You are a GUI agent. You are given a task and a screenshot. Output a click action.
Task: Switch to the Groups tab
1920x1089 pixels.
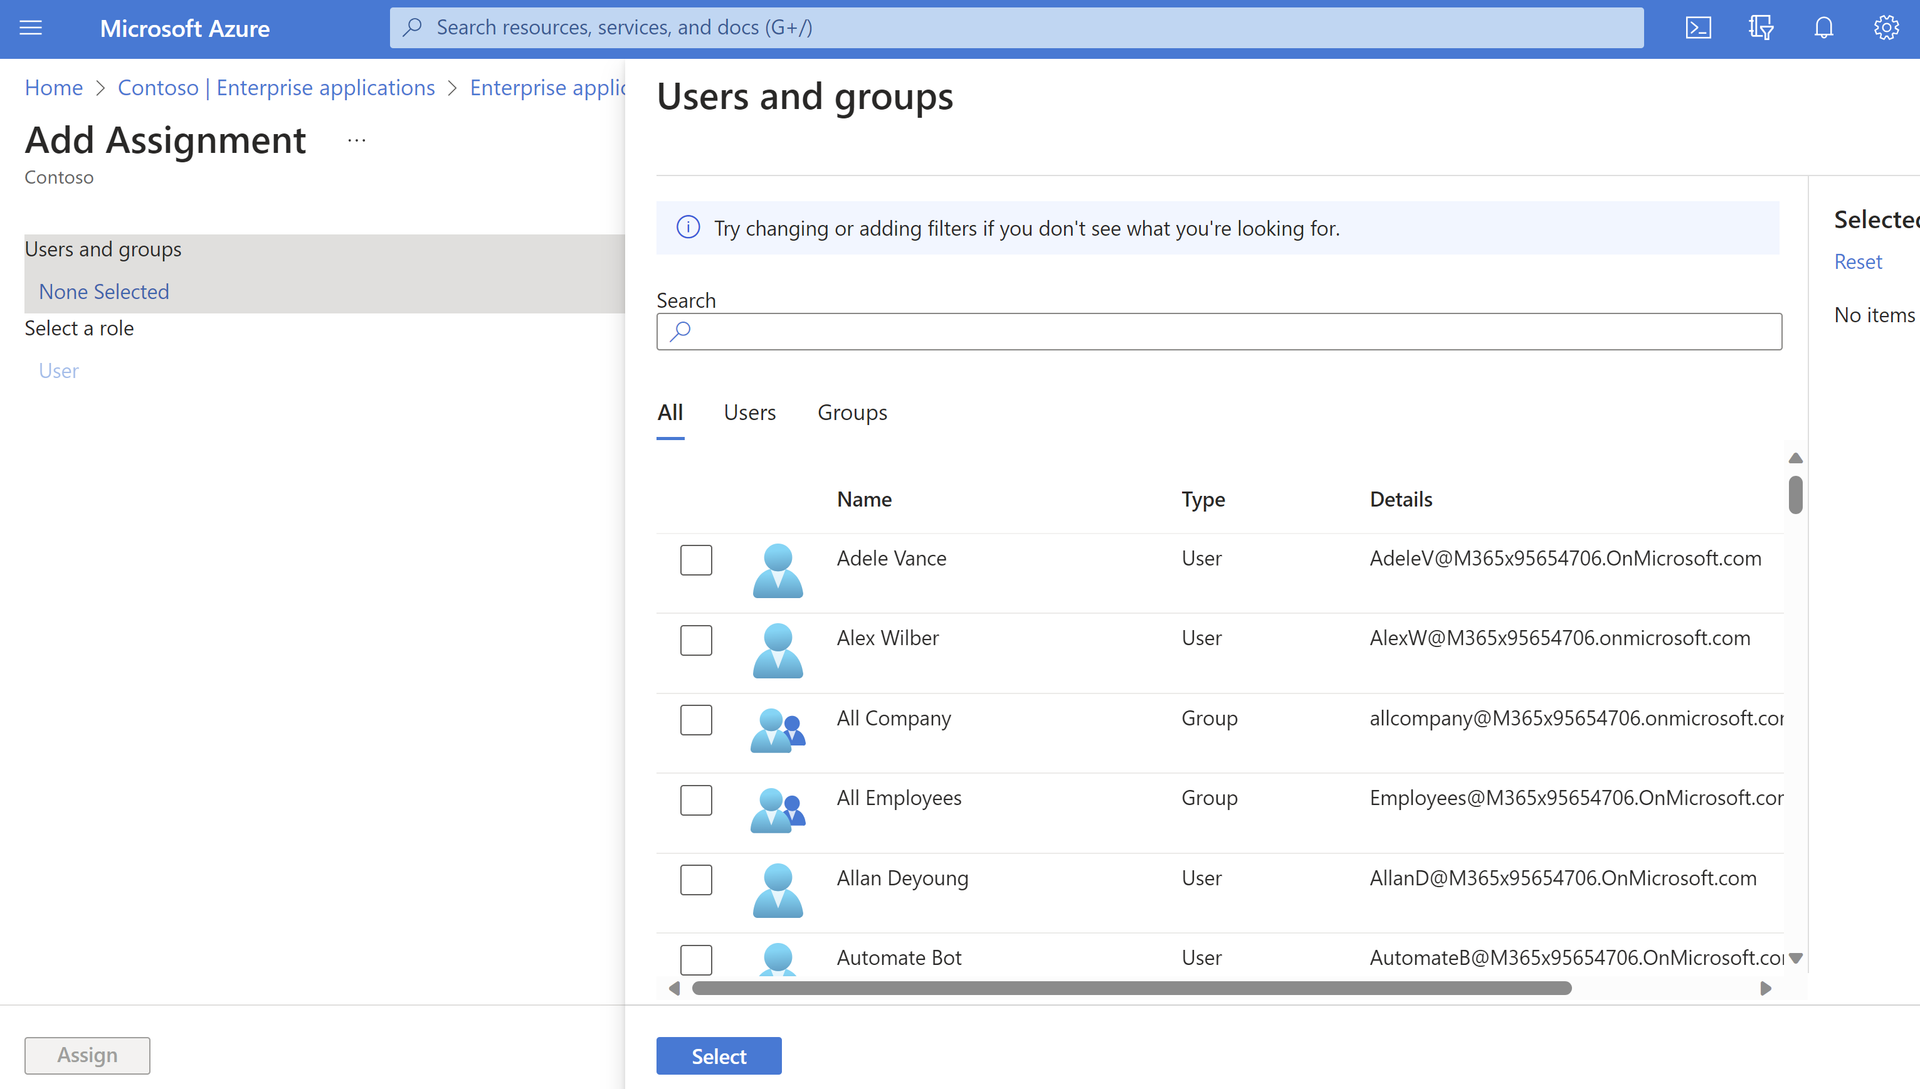852,413
